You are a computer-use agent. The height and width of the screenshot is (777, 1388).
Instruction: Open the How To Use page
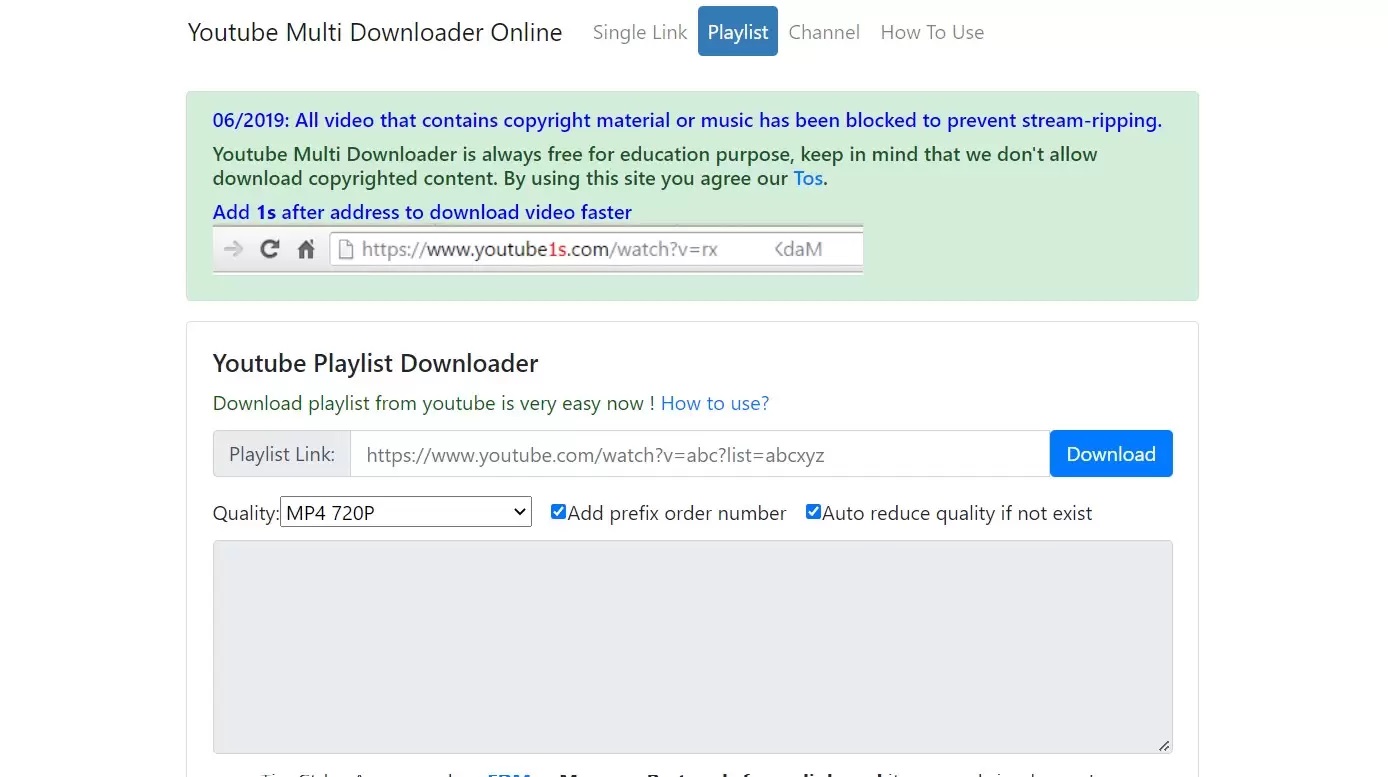932,32
